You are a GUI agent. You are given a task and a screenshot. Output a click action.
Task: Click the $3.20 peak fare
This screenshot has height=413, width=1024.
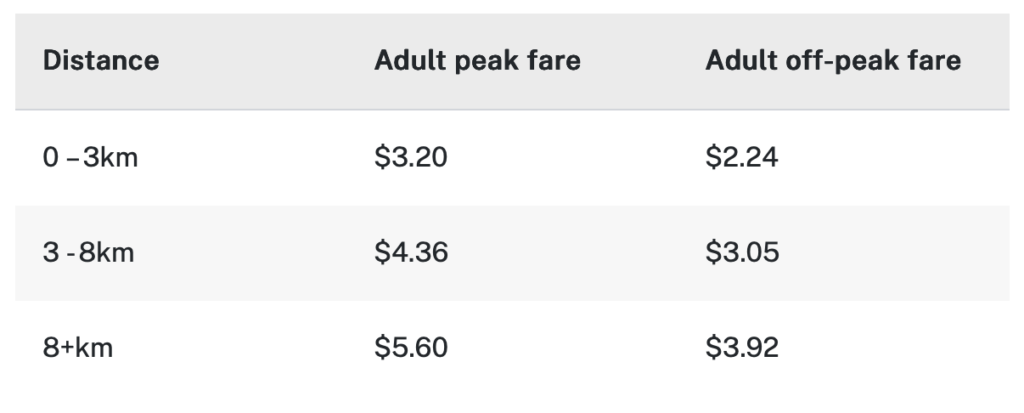click(x=411, y=158)
